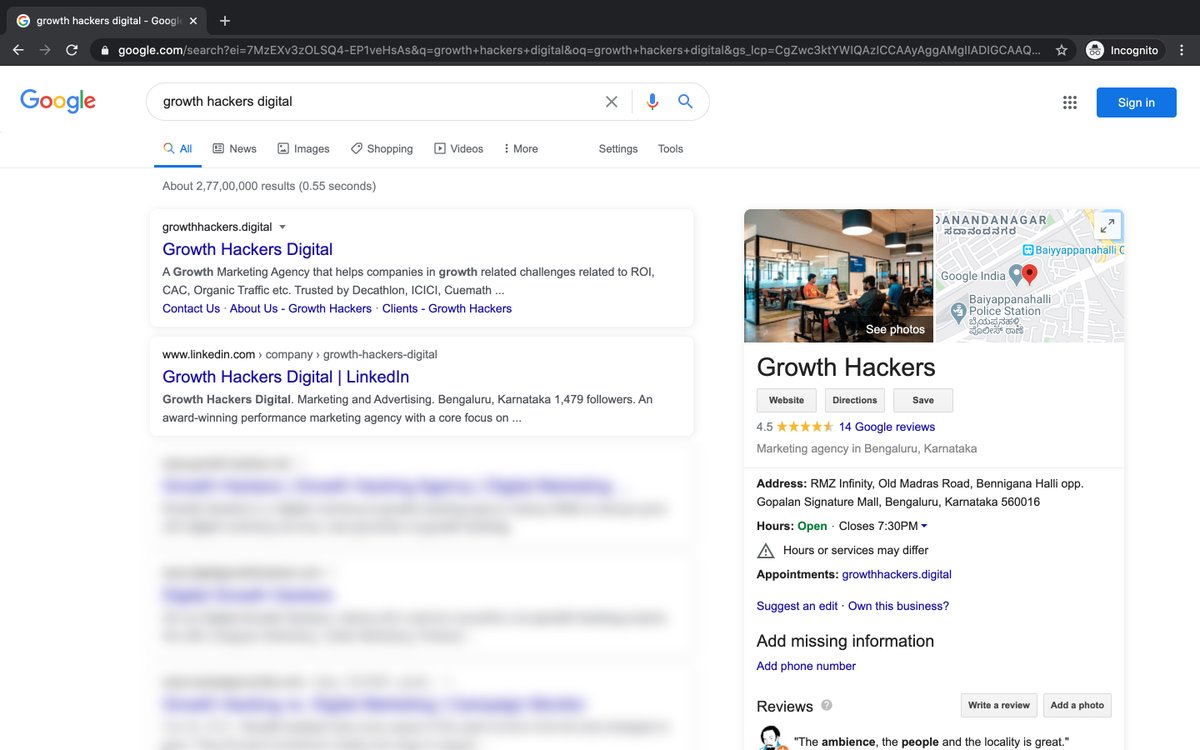
Task: Expand the map with the arrows icon
Action: pos(1107,226)
